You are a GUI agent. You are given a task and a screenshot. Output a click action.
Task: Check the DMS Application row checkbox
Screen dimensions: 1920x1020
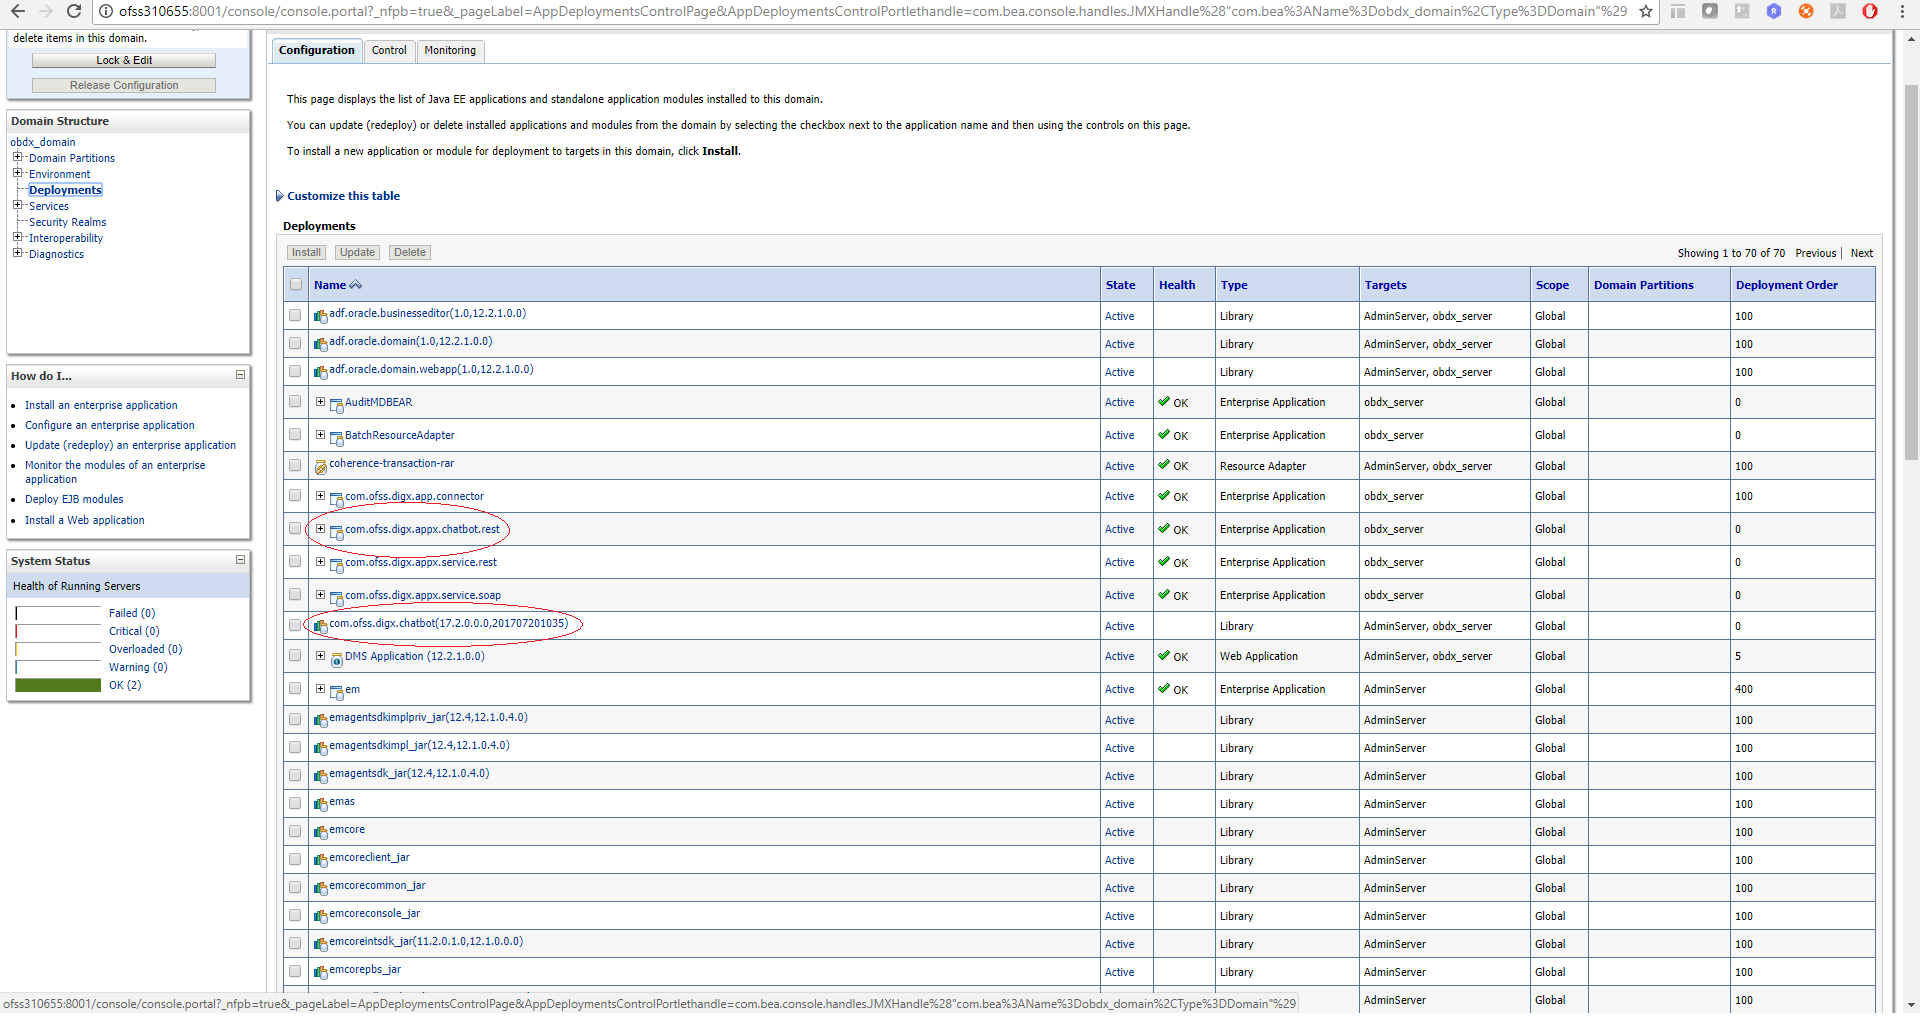coord(295,656)
